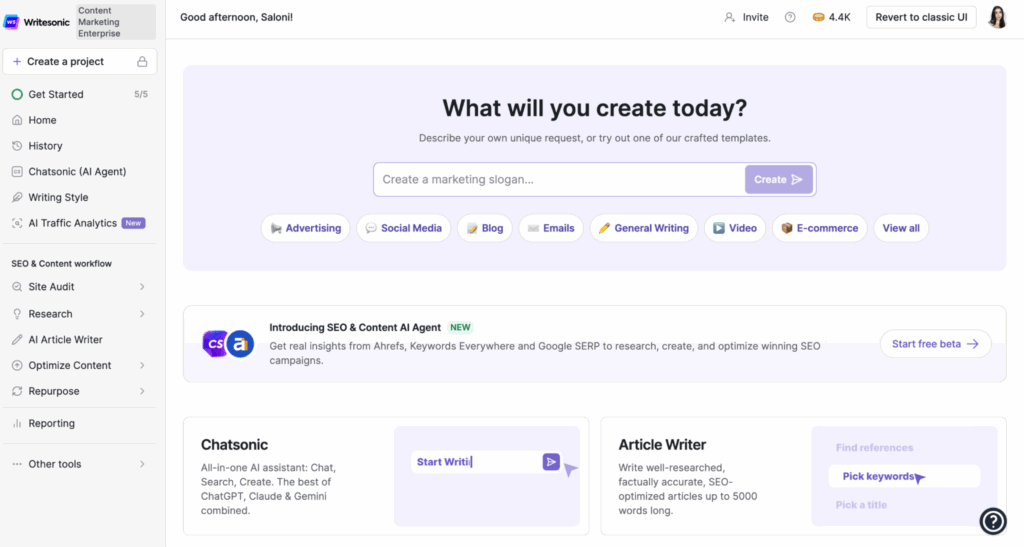Click the Chatsonic and Ahrefs logos in banner
The image size is (1024, 547).
click(228, 344)
